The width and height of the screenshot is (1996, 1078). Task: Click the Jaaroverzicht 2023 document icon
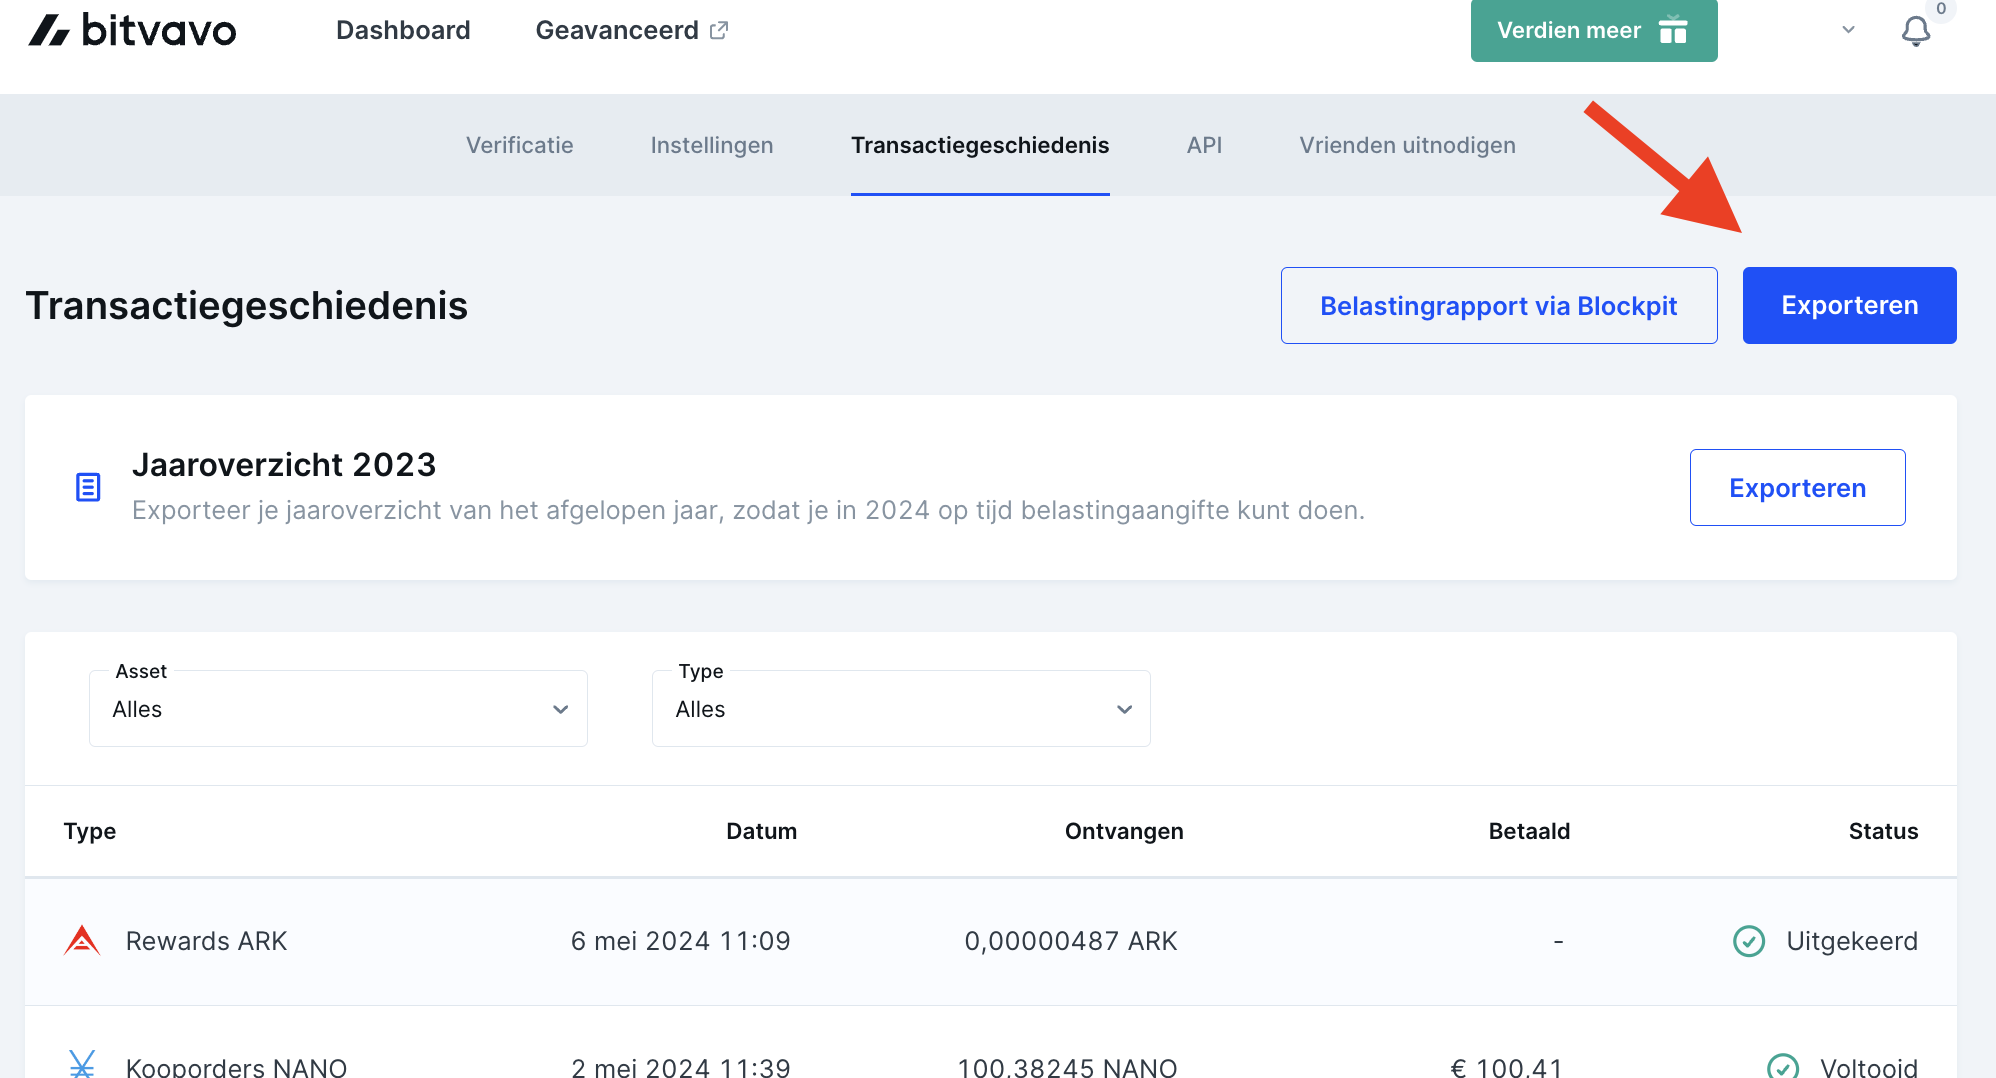[x=88, y=487]
